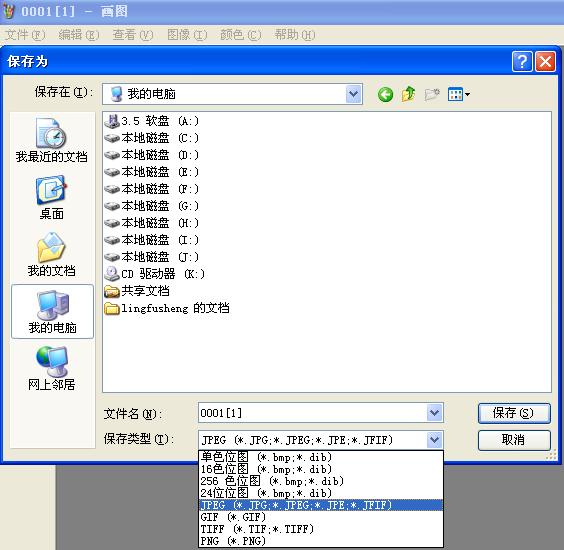Image resolution: width=564 pixels, height=550 pixels.
Task: Click the 保存(S) button
Action: click(x=514, y=413)
